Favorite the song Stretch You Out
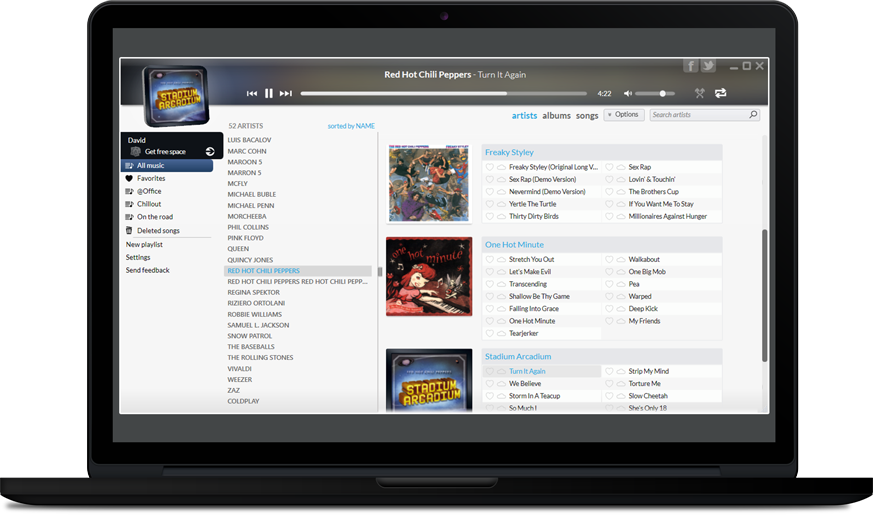This screenshot has width=873, height=515. pyautogui.click(x=489, y=259)
